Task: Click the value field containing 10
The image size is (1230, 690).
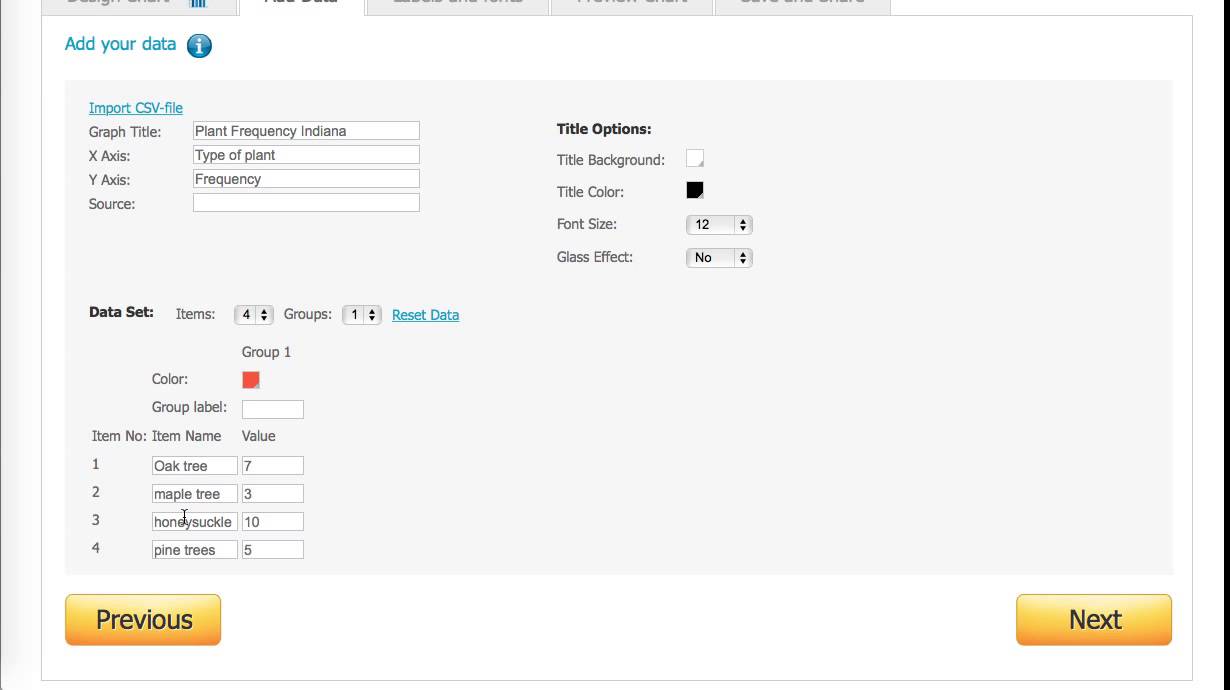Action: [x=273, y=522]
